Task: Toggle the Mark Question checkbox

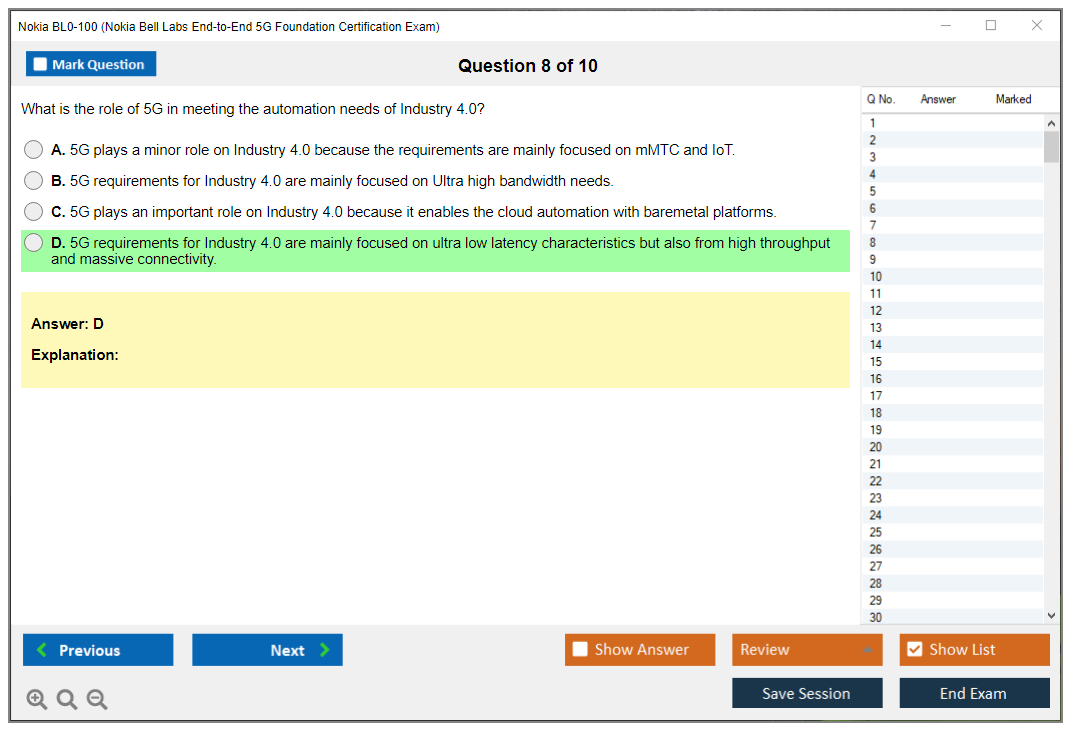Action: pyautogui.click(x=41, y=65)
